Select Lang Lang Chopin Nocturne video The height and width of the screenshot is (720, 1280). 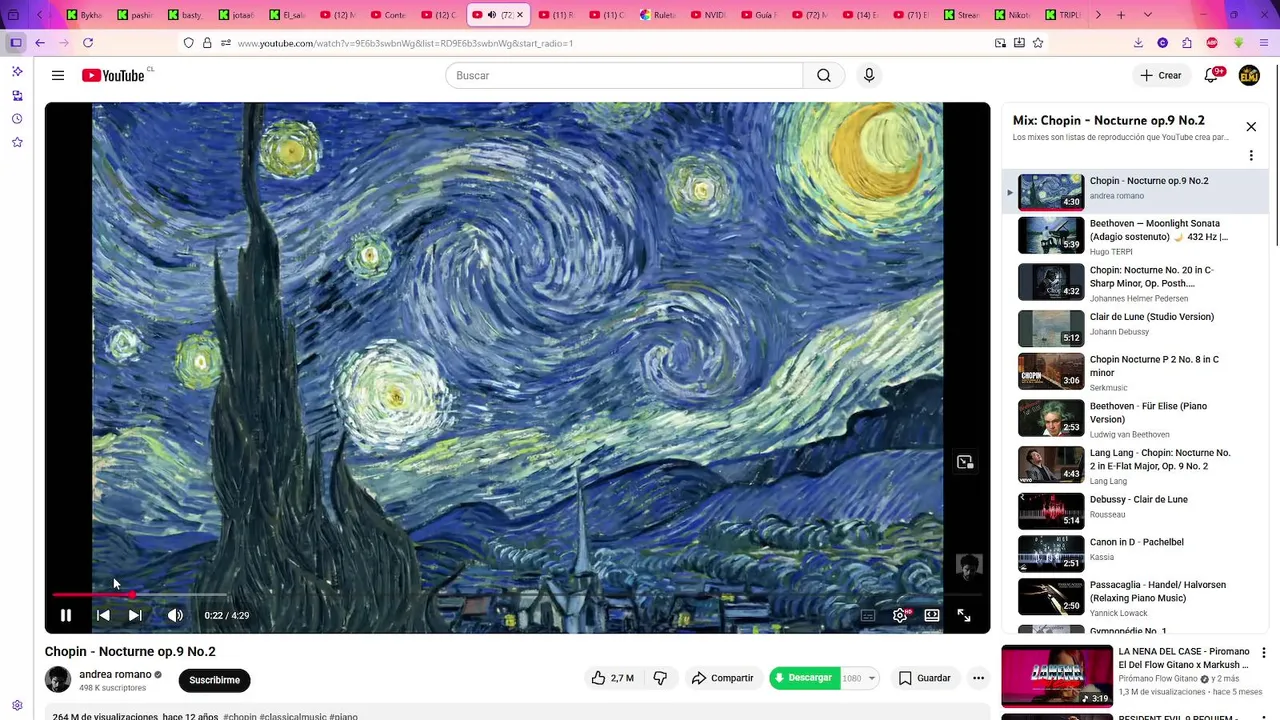point(1135,465)
